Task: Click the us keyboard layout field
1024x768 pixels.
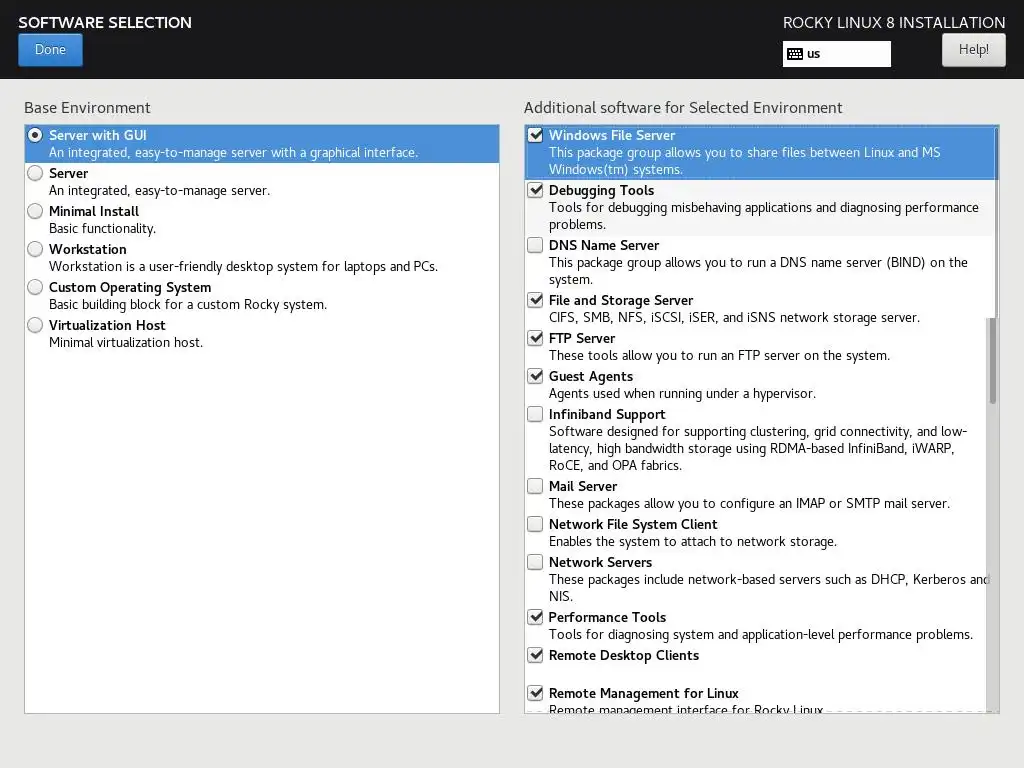Action: pyautogui.click(x=837, y=54)
